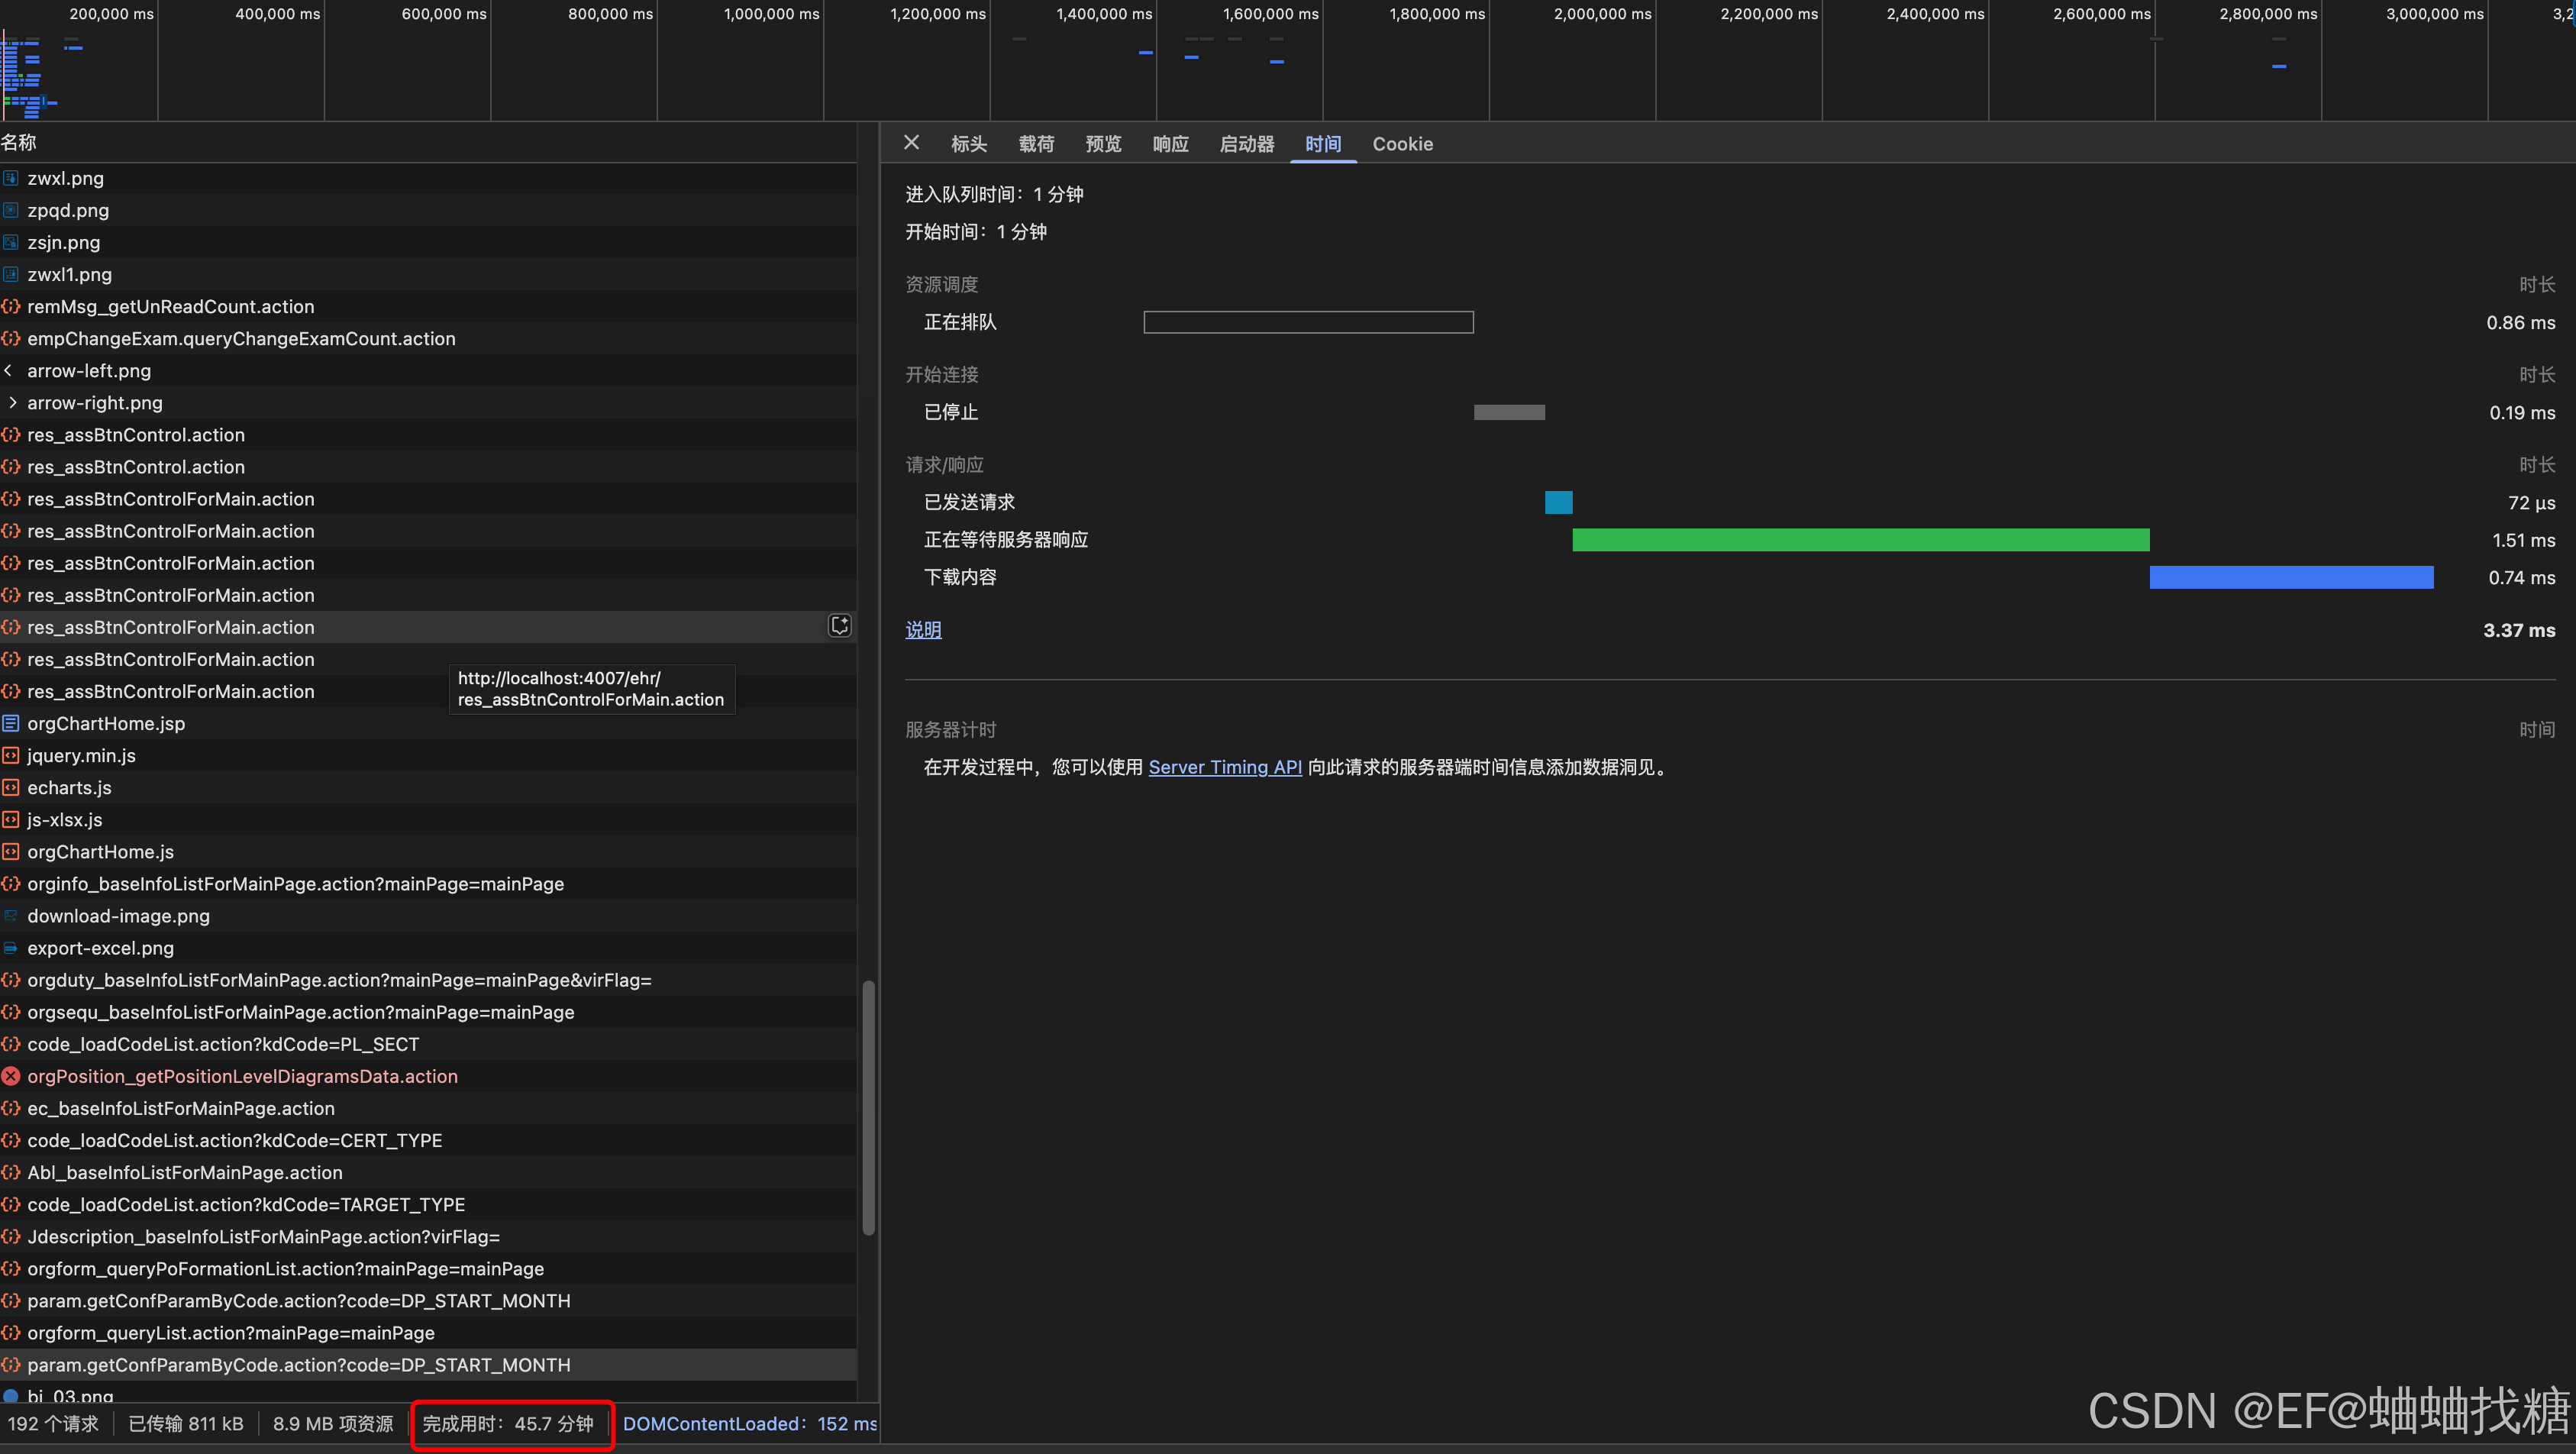Screen dimensions: 2576x1454
Task: Collapse the arrow-left.png entry
Action: click(8, 370)
